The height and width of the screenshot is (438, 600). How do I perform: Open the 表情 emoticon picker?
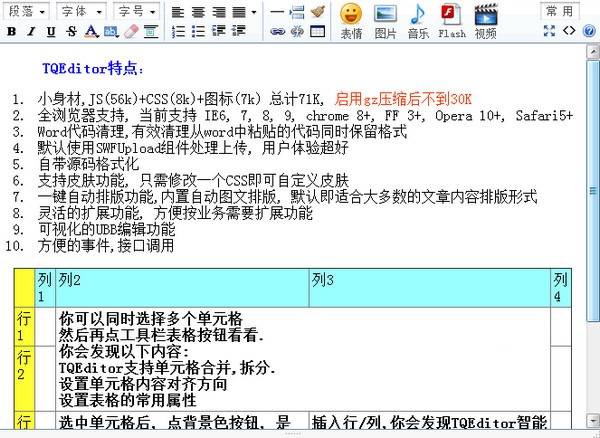pyautogui.click(x=351, y=21)
